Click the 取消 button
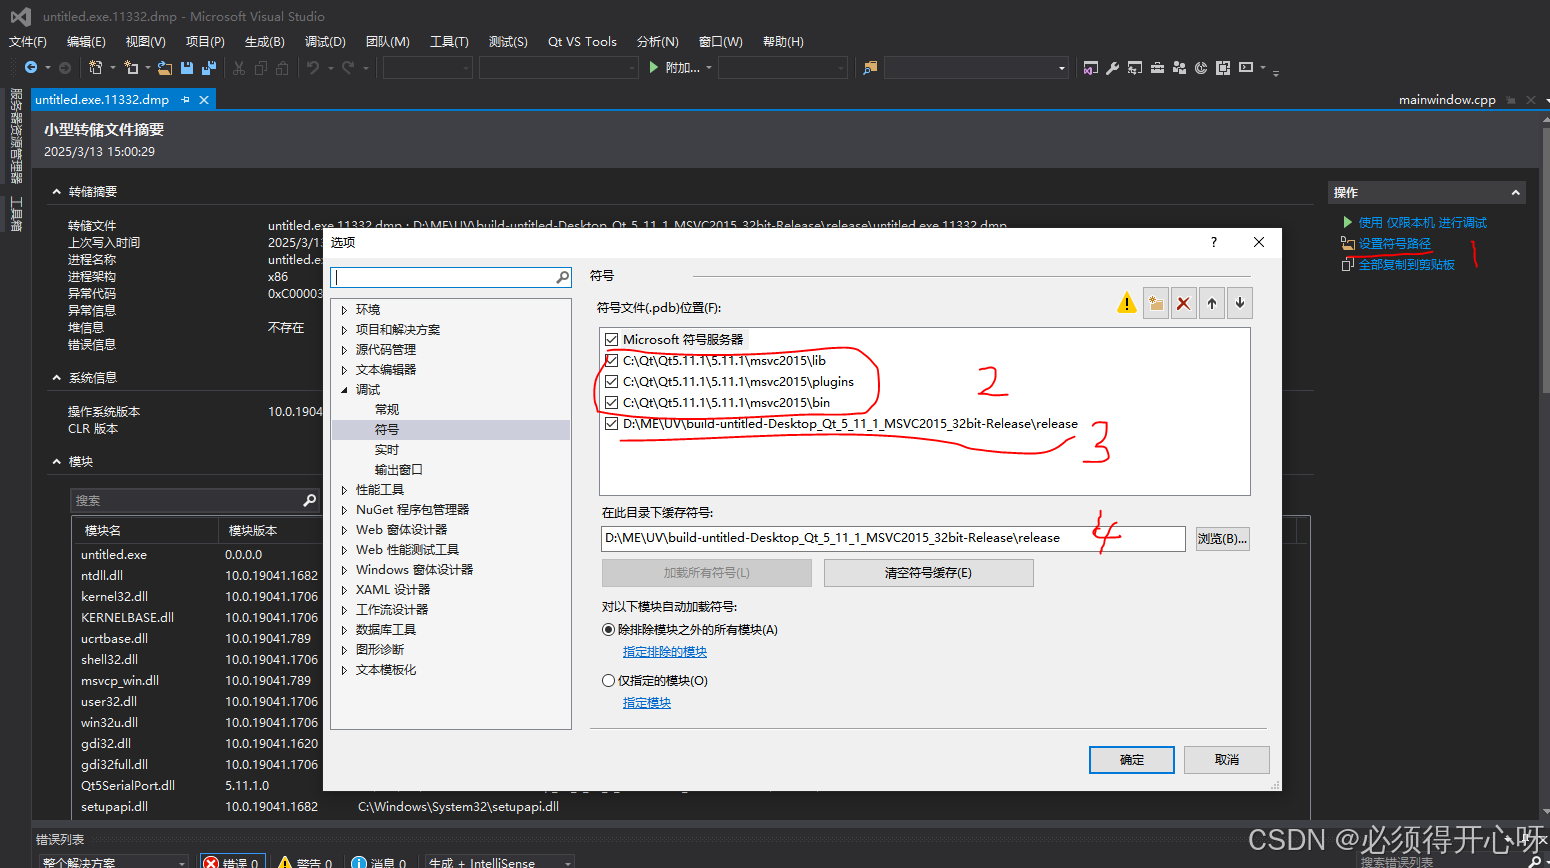Viewport: 1550px width, 868px height. click(x=1227, y=760)
